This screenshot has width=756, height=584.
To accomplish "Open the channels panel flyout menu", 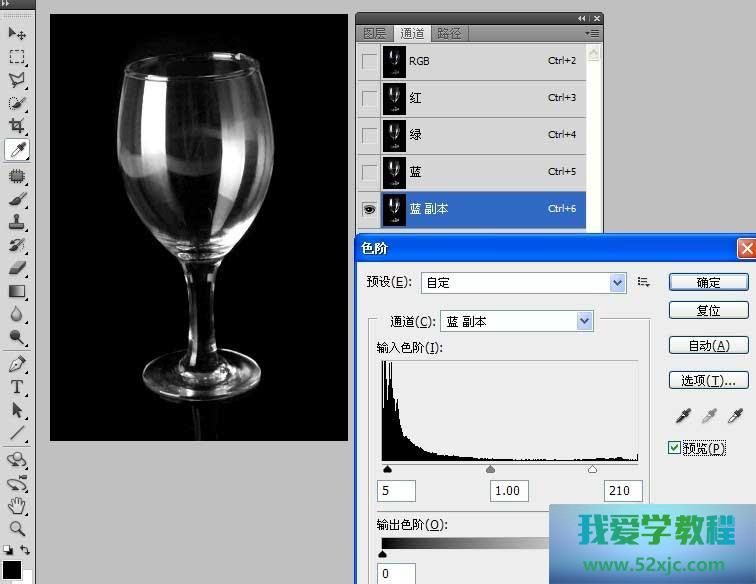I will pos(593,33).
